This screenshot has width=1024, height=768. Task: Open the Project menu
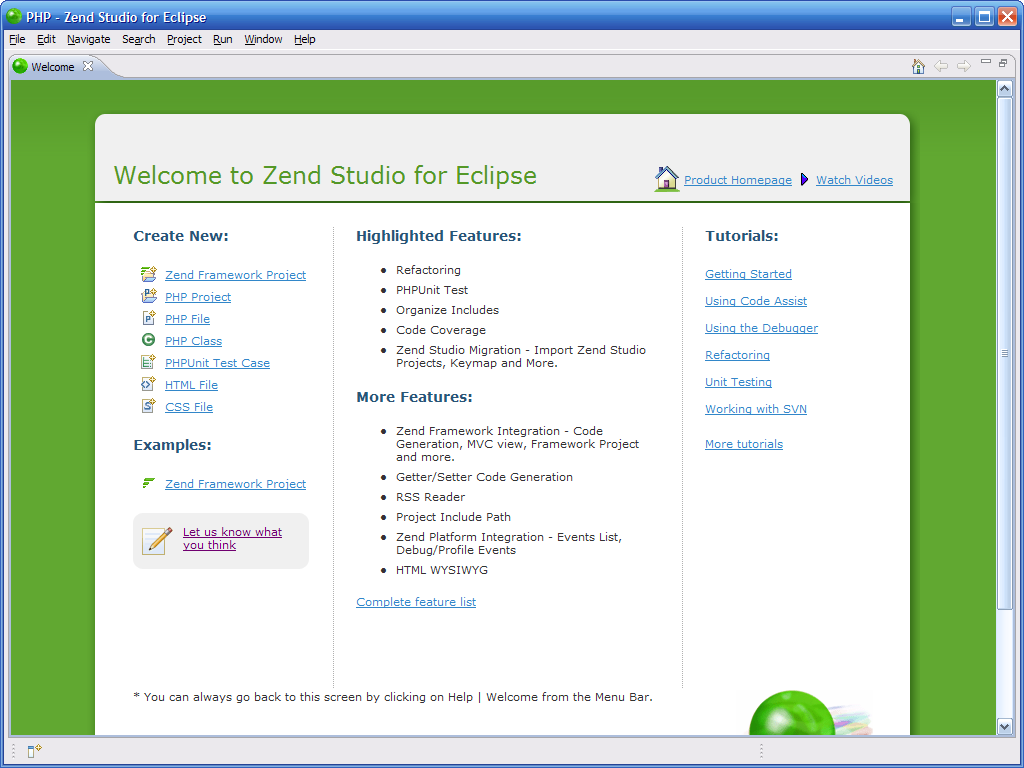(x=184, y=39)
